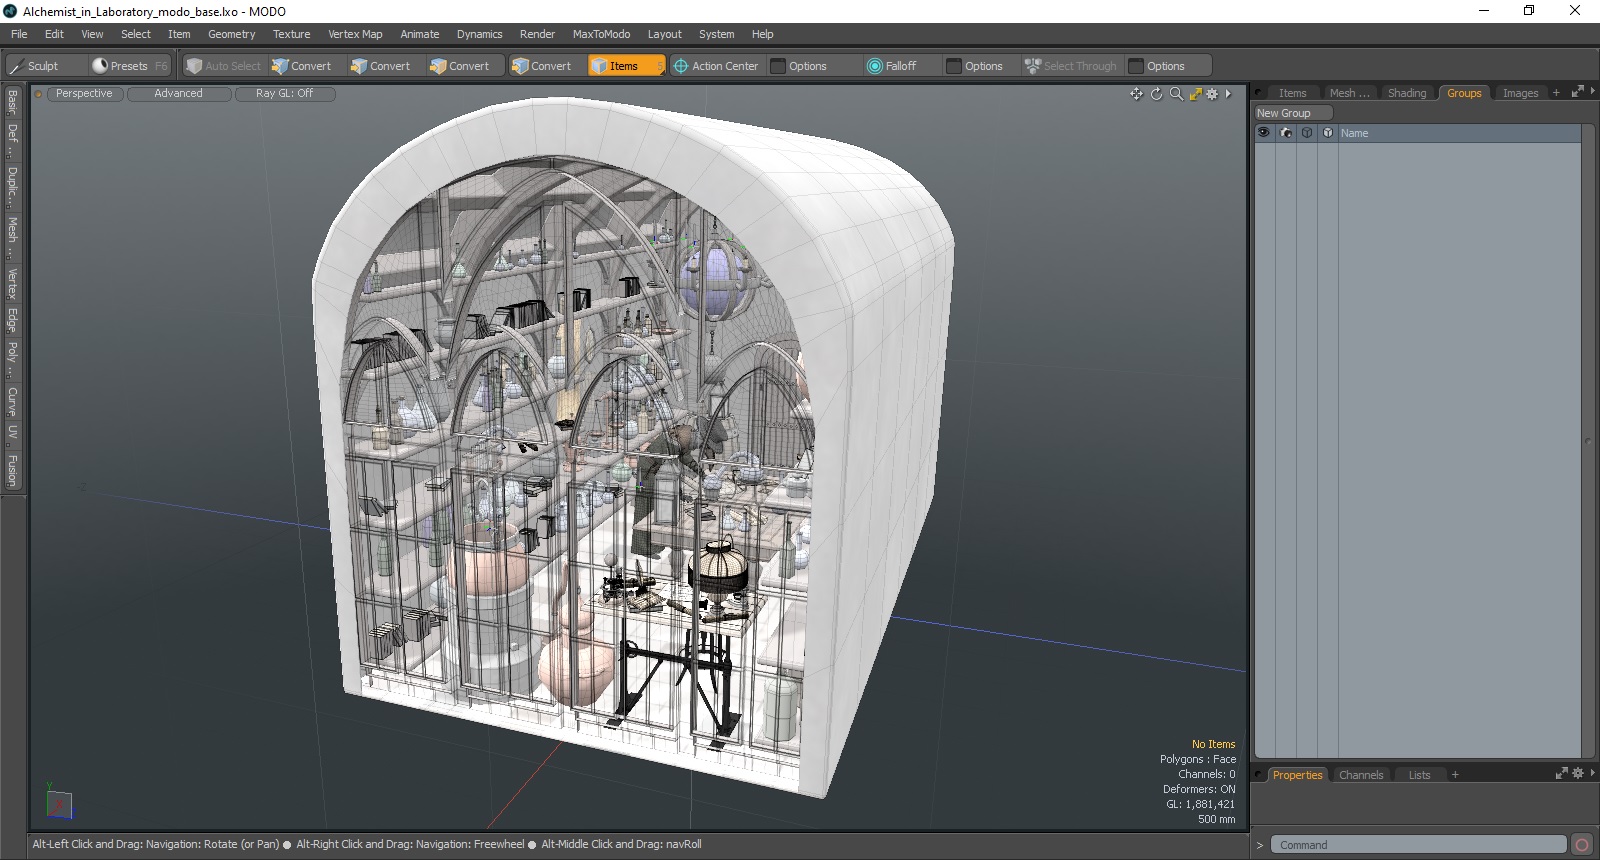The height and width of the screenshot is (860, 1600).
Task: Click the viewport pan move icon
Action: pos(1136,94)
